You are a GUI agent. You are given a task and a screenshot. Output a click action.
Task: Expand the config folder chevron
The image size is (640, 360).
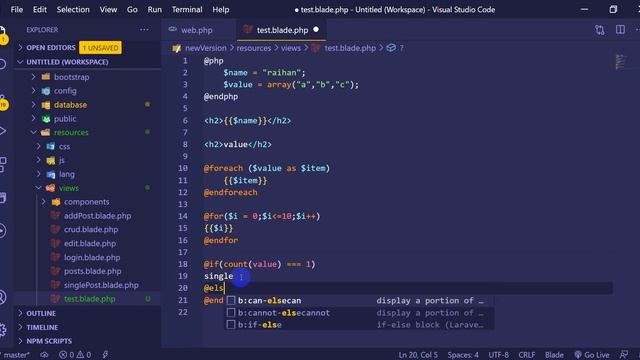pyautogui.click(x=33, y=91)
